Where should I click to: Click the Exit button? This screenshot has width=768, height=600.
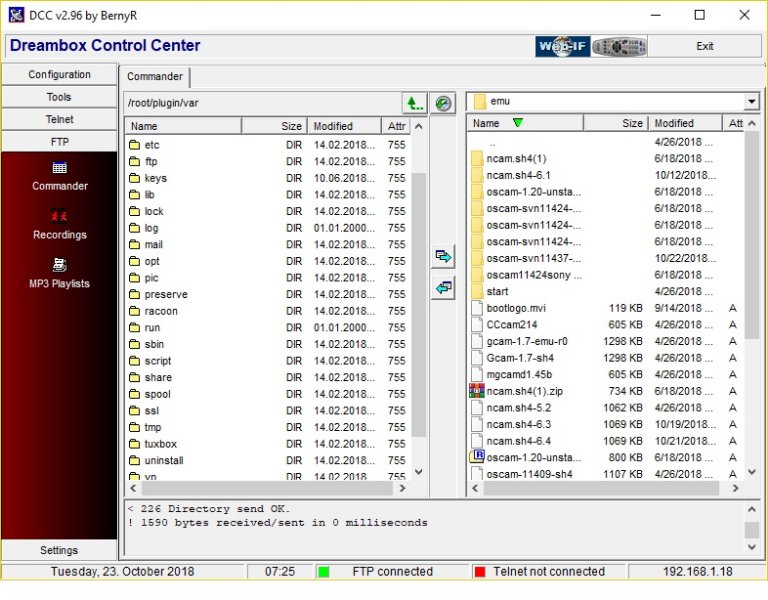(705, 47)
